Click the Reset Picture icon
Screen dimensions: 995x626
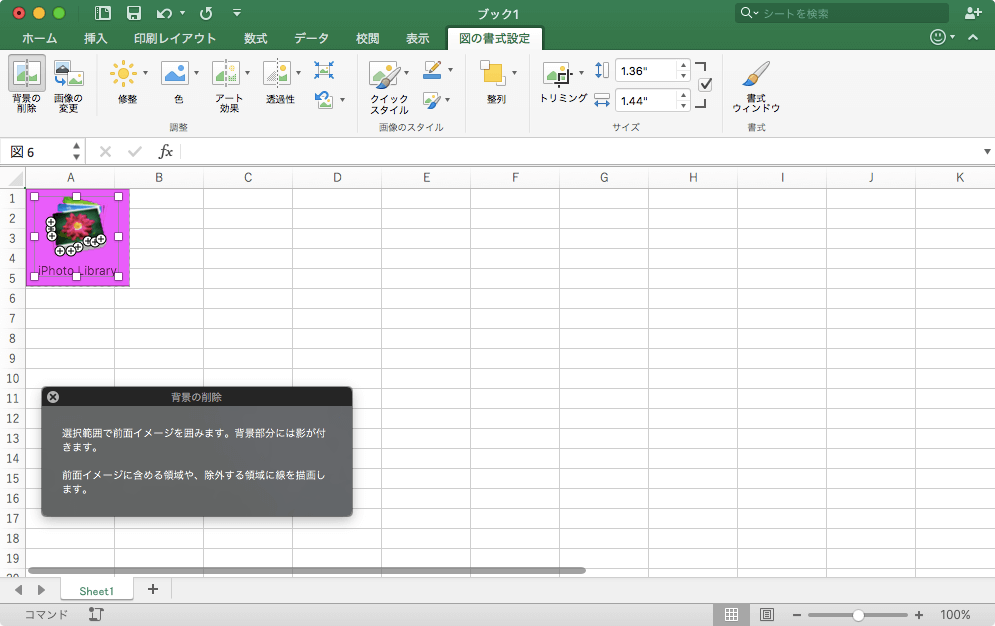coord(324,100)
